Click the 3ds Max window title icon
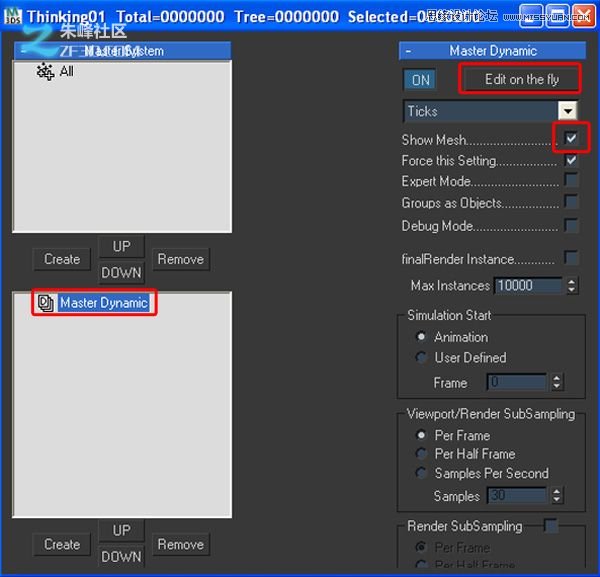This screenshot has height=577, width=600. click(x=12, y=15)
